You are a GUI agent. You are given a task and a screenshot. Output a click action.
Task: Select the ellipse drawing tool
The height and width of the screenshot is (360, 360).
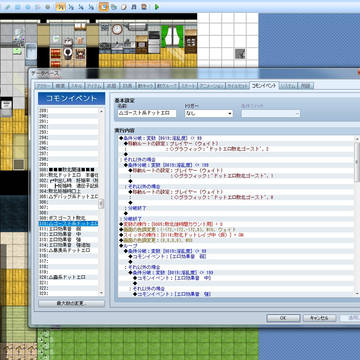[x=28, y=7]
